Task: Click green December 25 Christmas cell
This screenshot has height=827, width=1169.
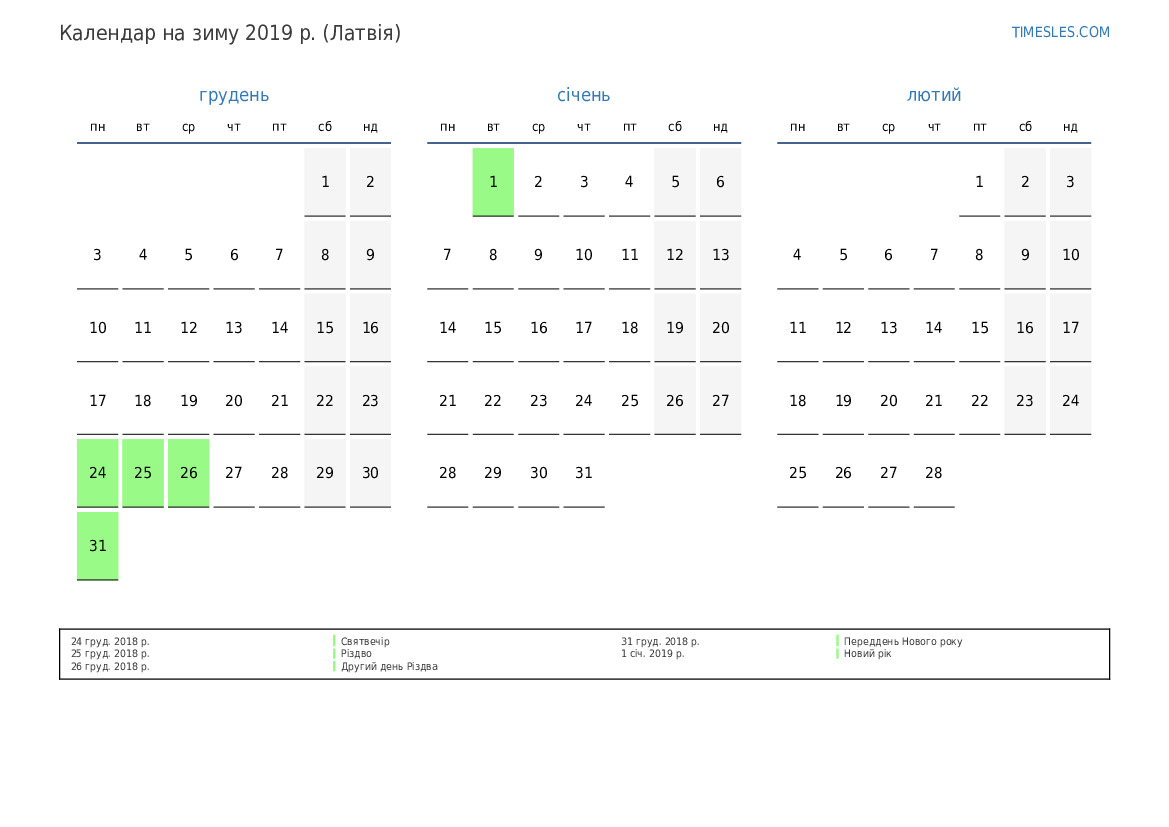Action: [x=143, y=473]
